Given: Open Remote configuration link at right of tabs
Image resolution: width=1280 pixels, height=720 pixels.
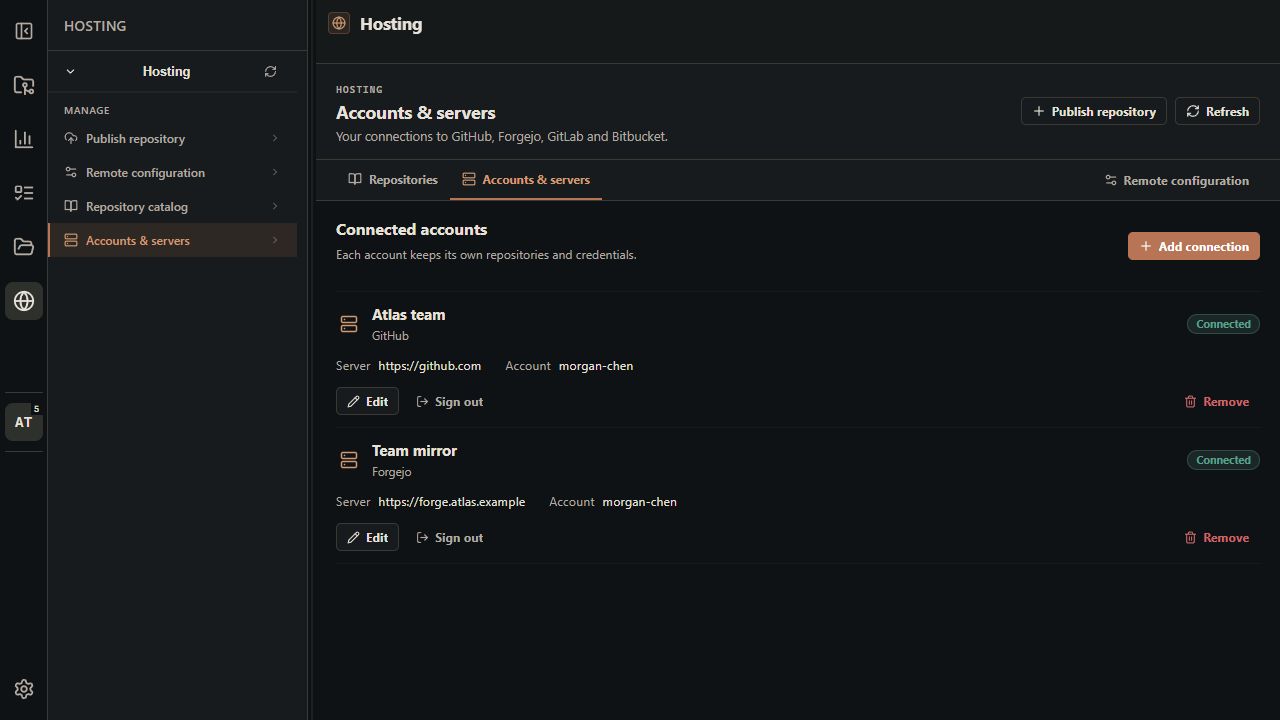Looking at the screenshot, I should point(1177,181).
